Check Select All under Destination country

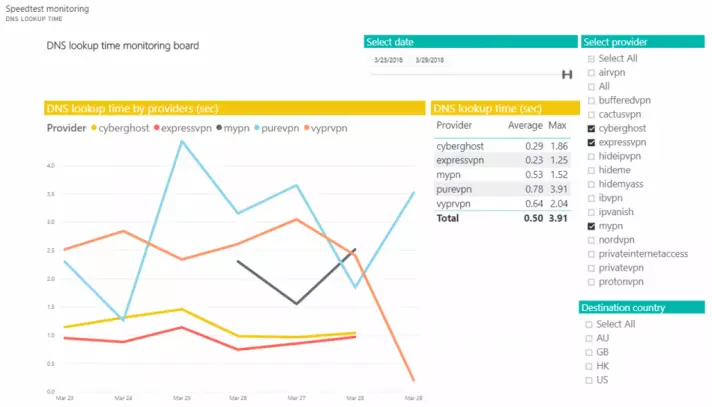pos(591,324)
